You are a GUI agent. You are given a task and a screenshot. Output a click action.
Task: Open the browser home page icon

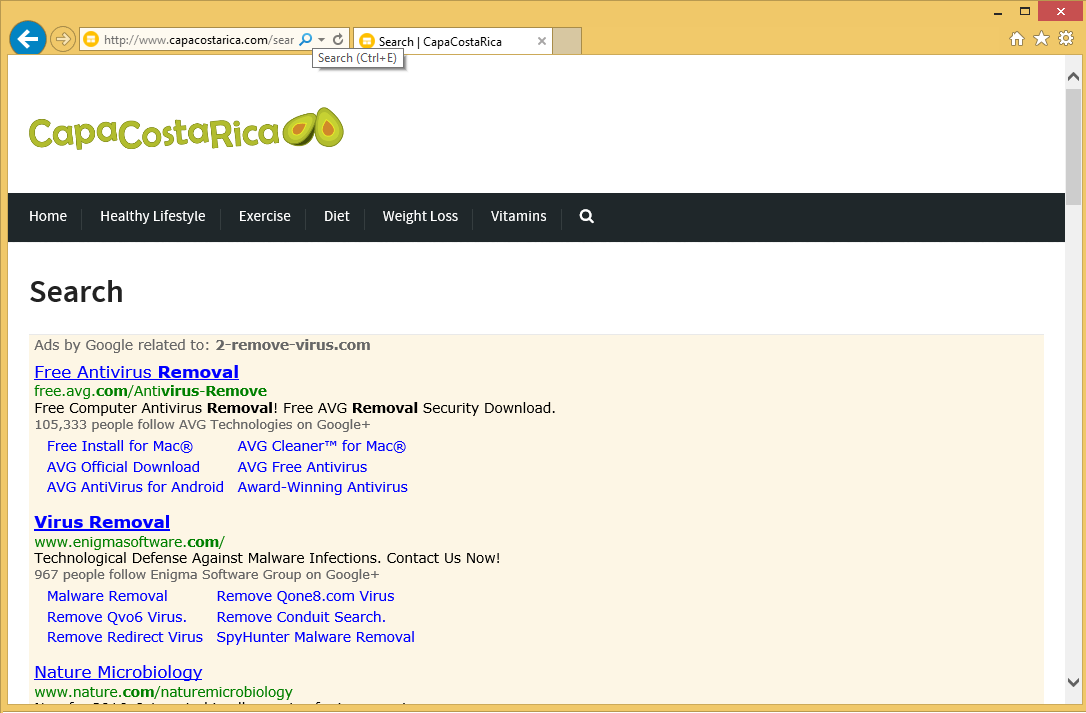1016,38
